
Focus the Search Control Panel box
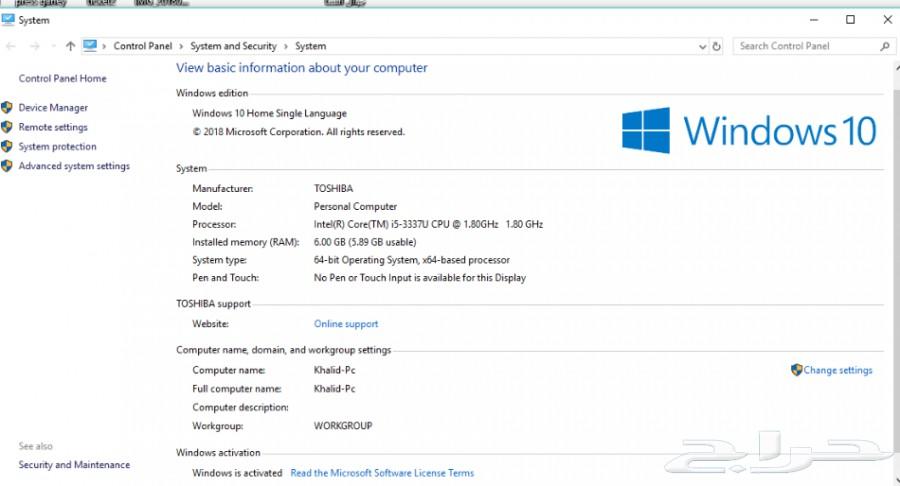point(805,46)
